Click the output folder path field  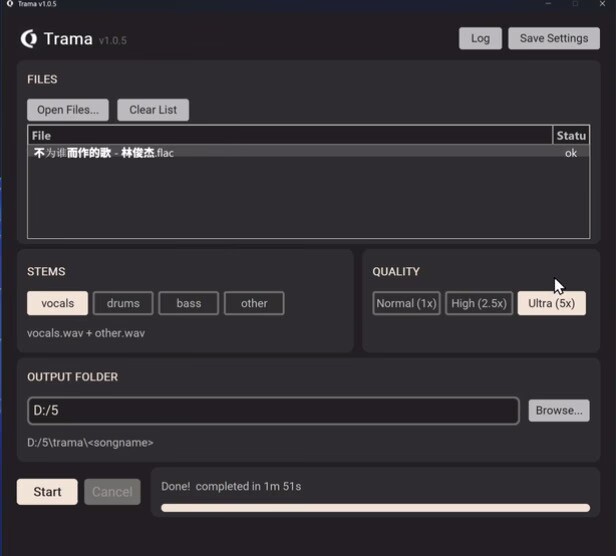[x=273, y=411]
